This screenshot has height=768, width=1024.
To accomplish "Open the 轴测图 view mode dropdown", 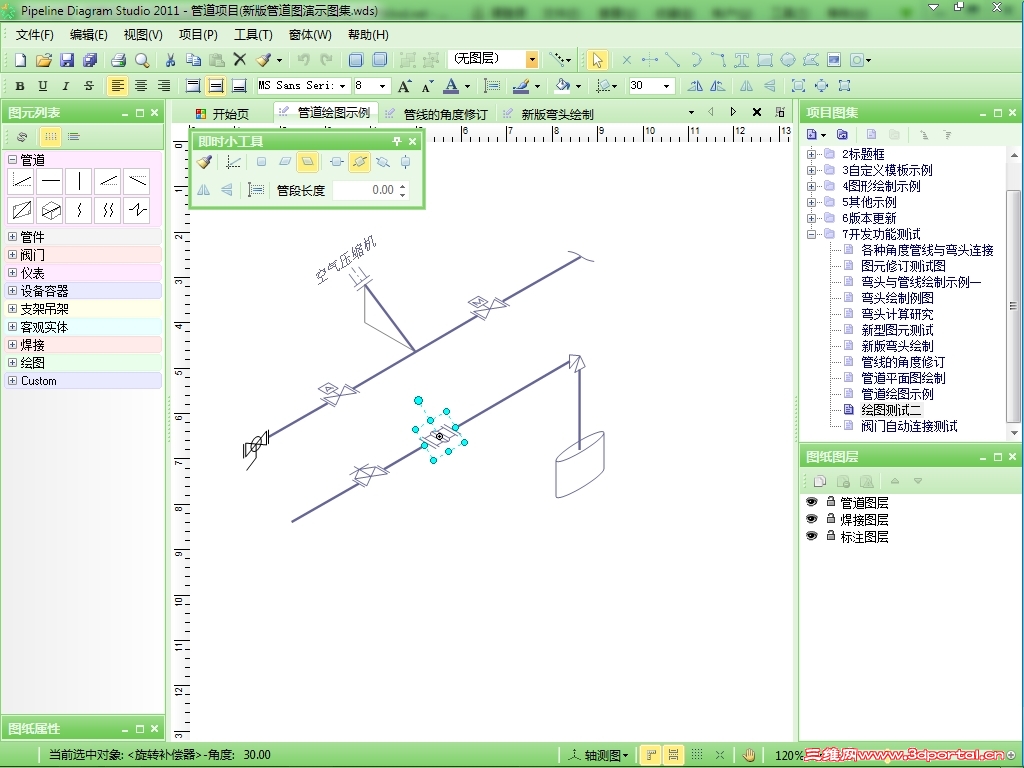I will (x=598, y=756).
